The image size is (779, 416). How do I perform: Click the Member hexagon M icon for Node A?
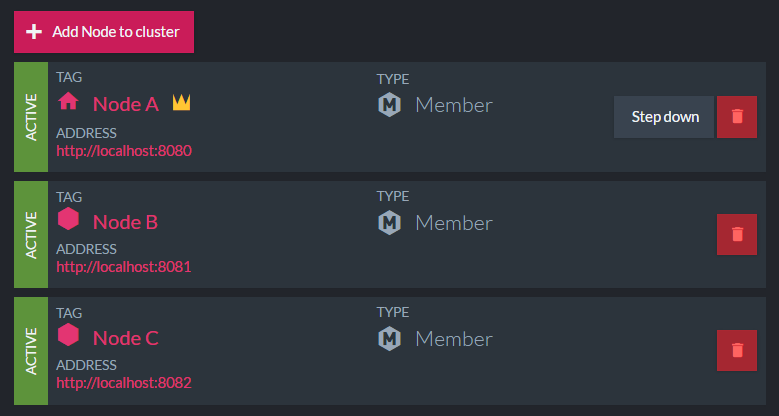pyautogui.click(x=389, y=105)
